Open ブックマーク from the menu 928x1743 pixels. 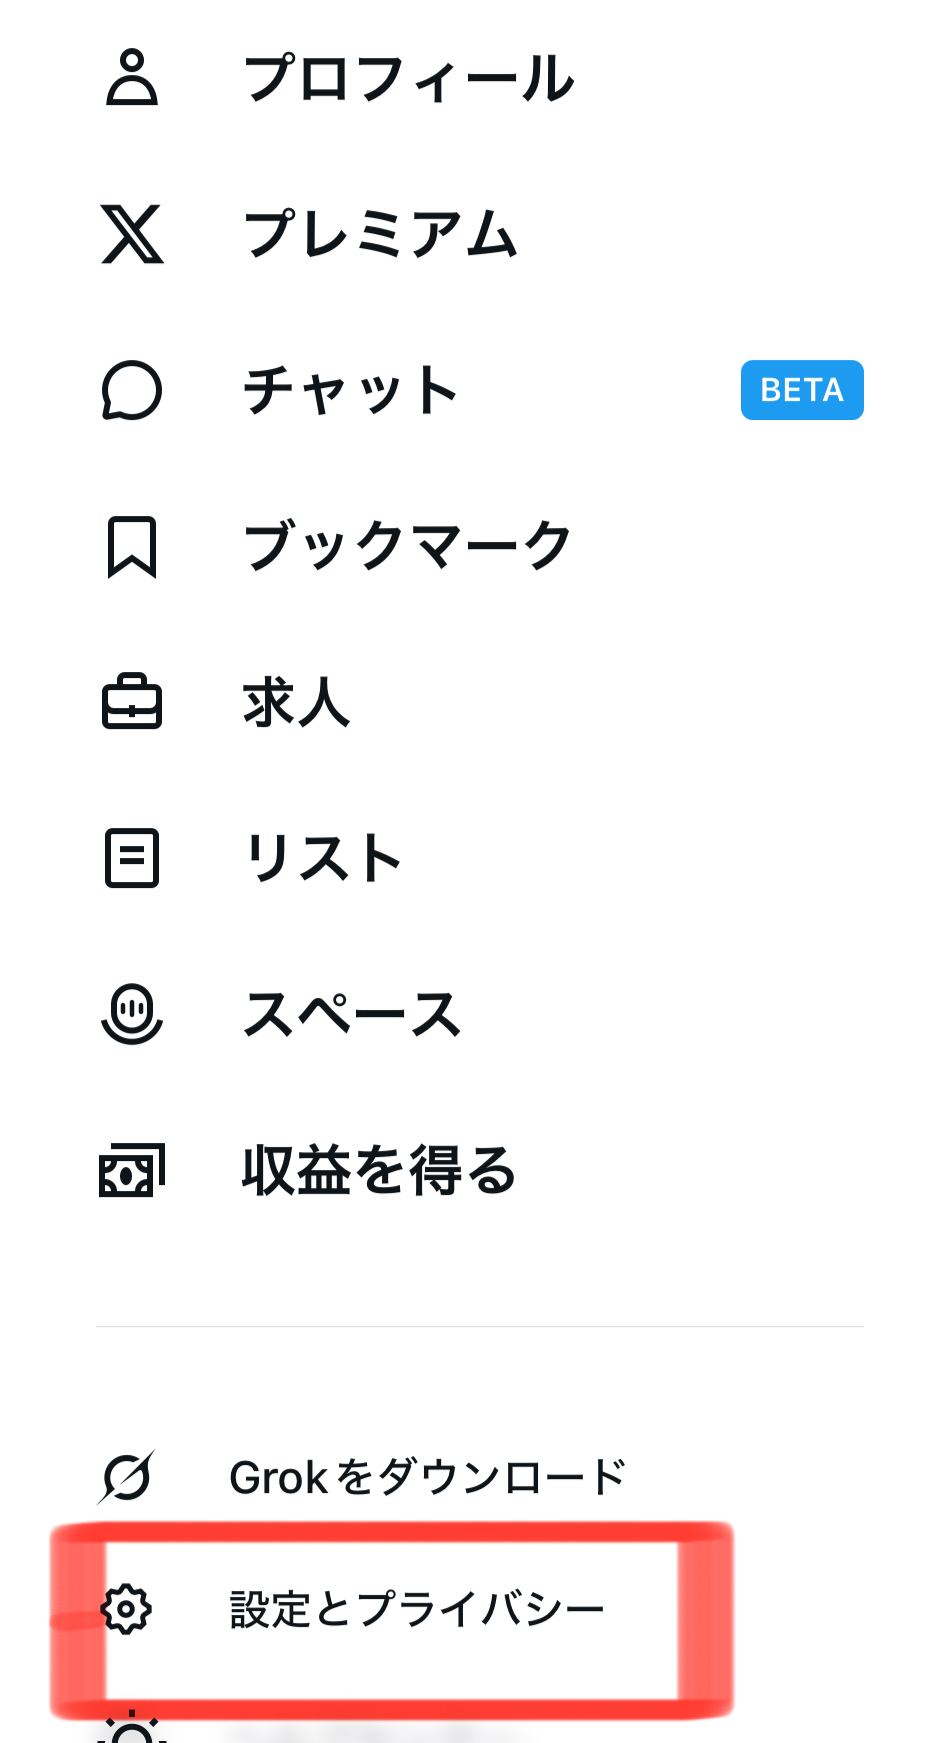click(x=408, y=546)
